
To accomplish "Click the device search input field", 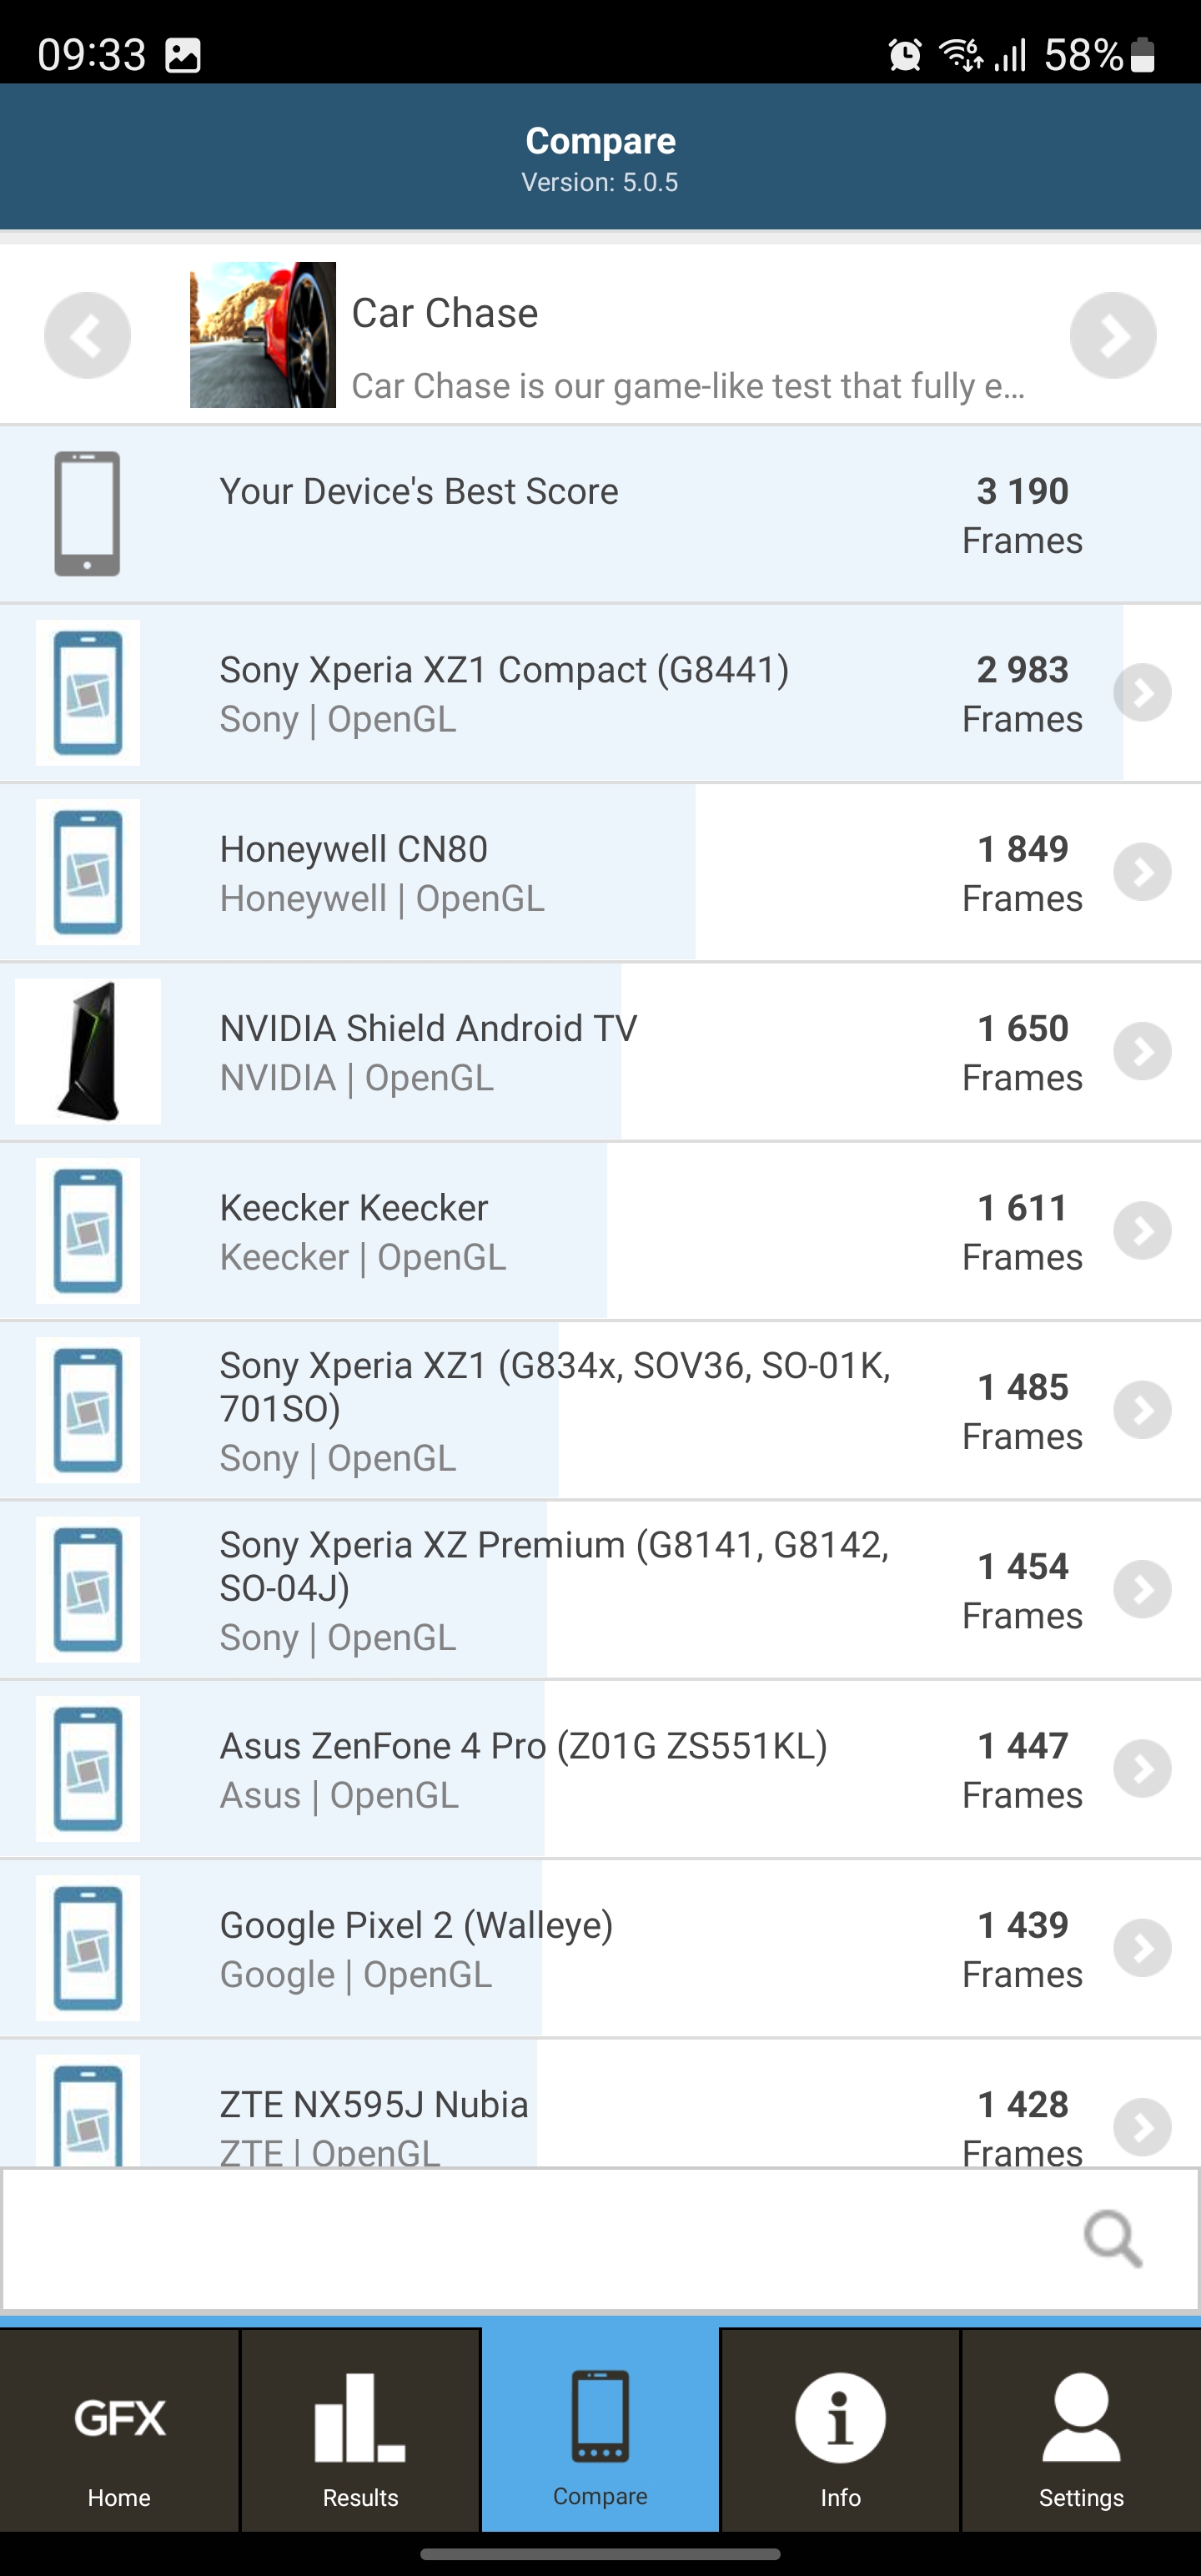I will (x=540, y=2239).
